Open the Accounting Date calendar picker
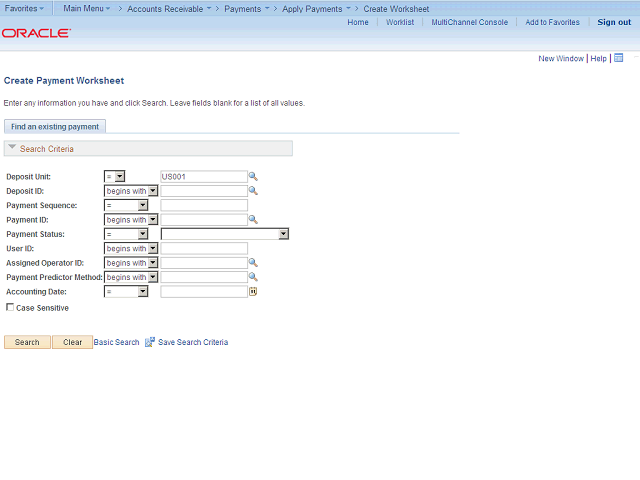The image size is (640, 480). pos(253,291)
